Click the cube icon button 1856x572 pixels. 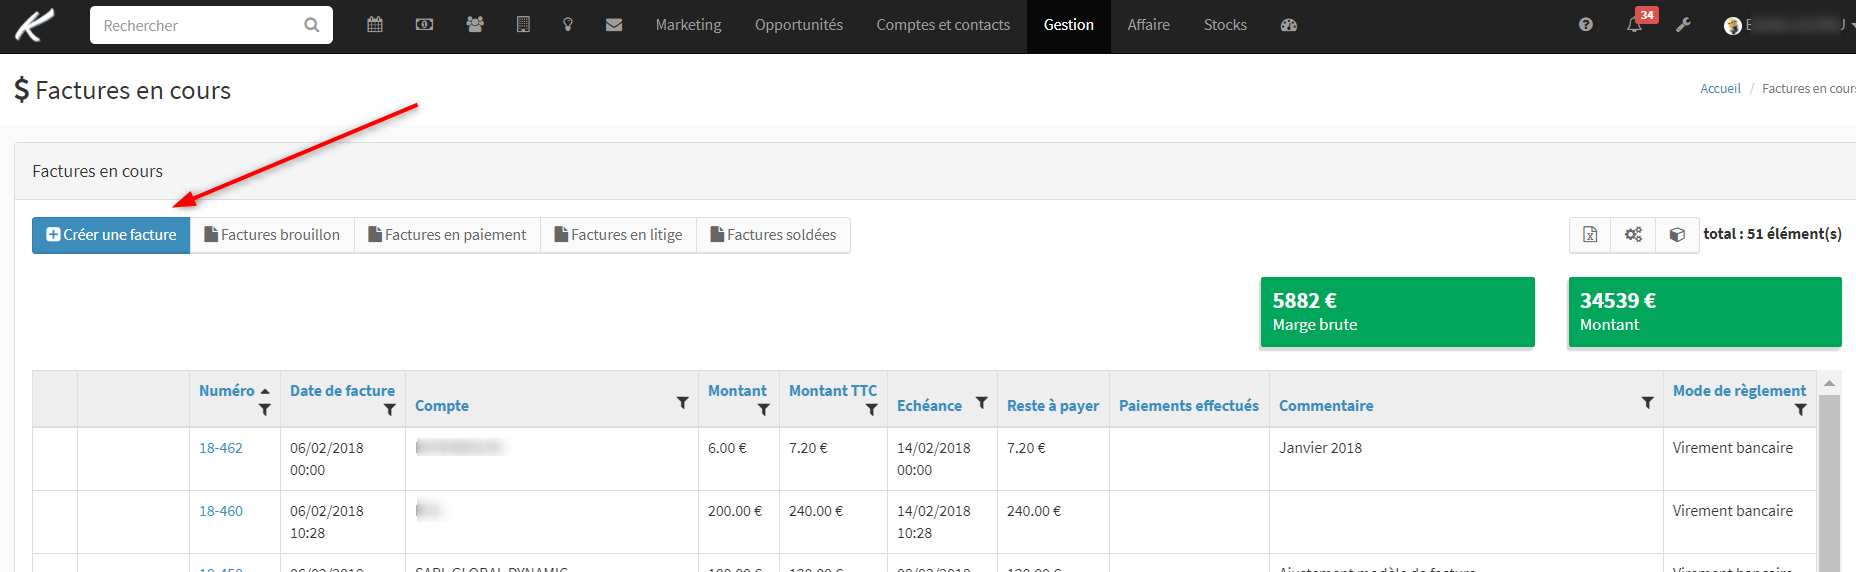coord(1677,235)
